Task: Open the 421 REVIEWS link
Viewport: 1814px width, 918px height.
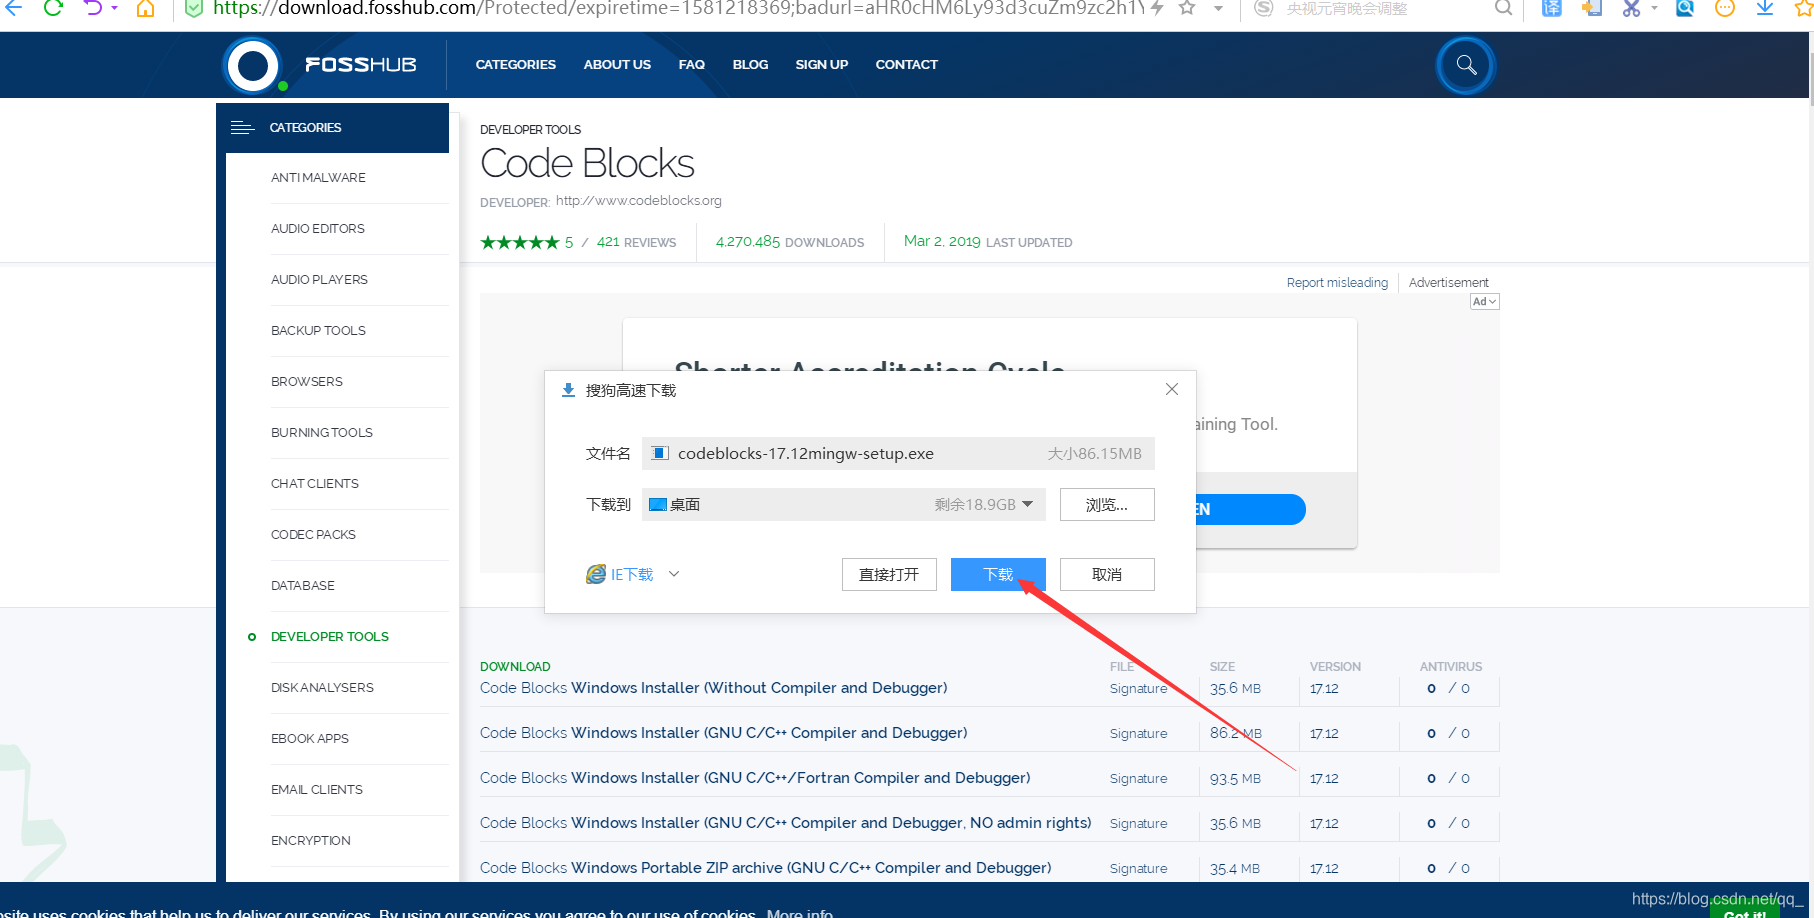Action: (636, 242)
